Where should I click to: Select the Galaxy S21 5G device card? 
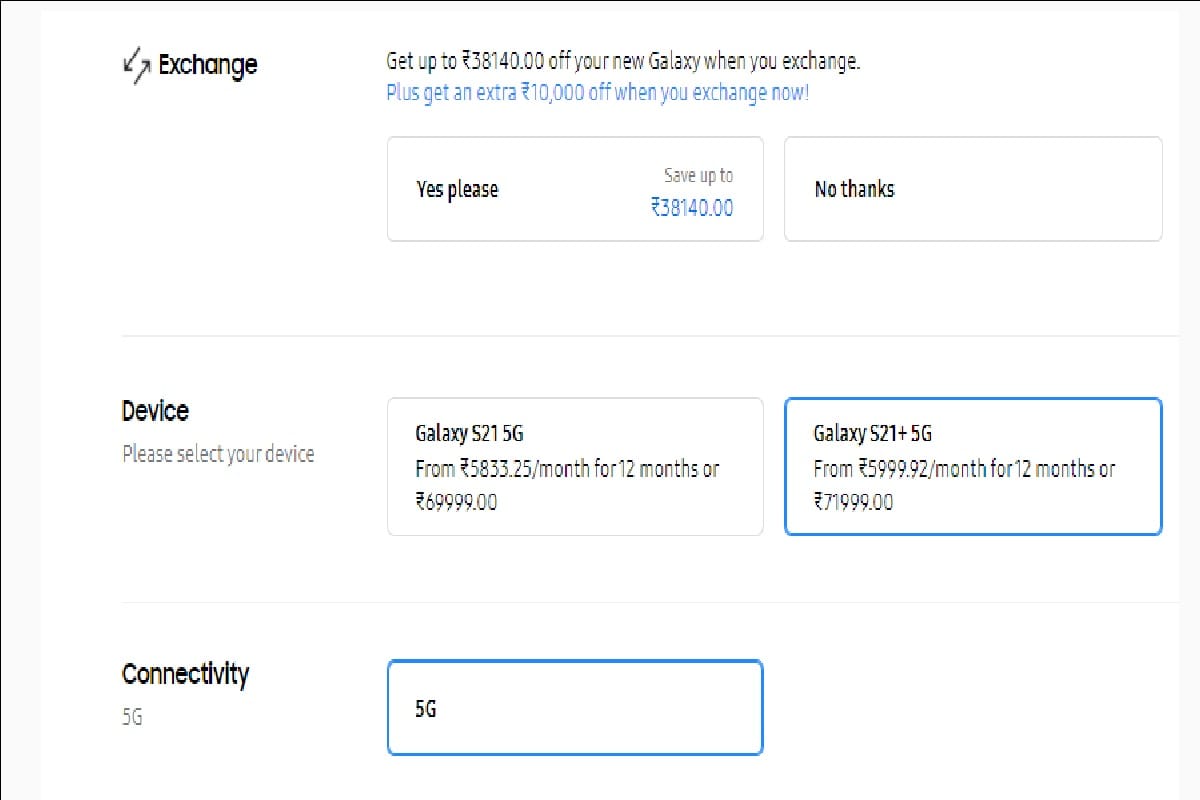575,467
